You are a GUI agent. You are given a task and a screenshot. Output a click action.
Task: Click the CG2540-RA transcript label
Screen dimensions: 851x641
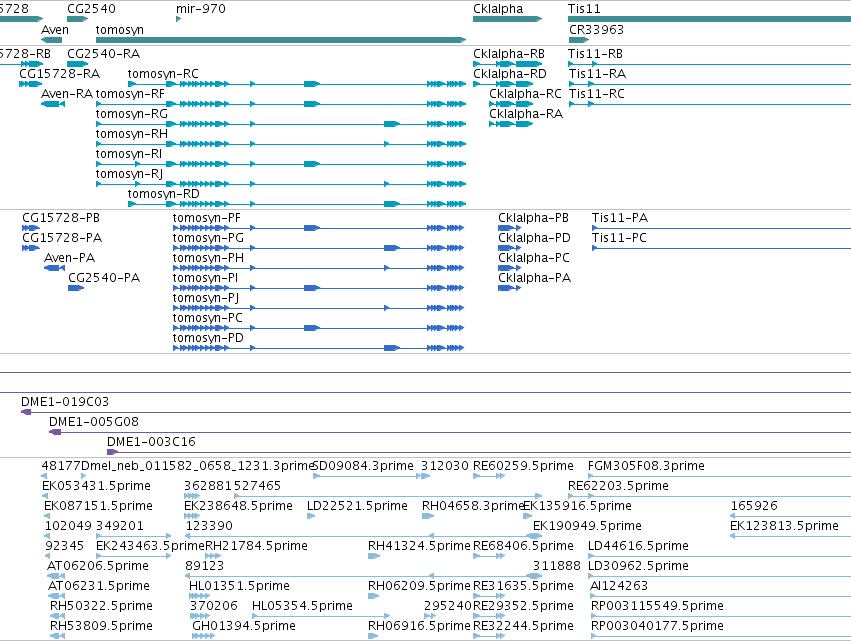pyautogui.click(x=104, y=54)
